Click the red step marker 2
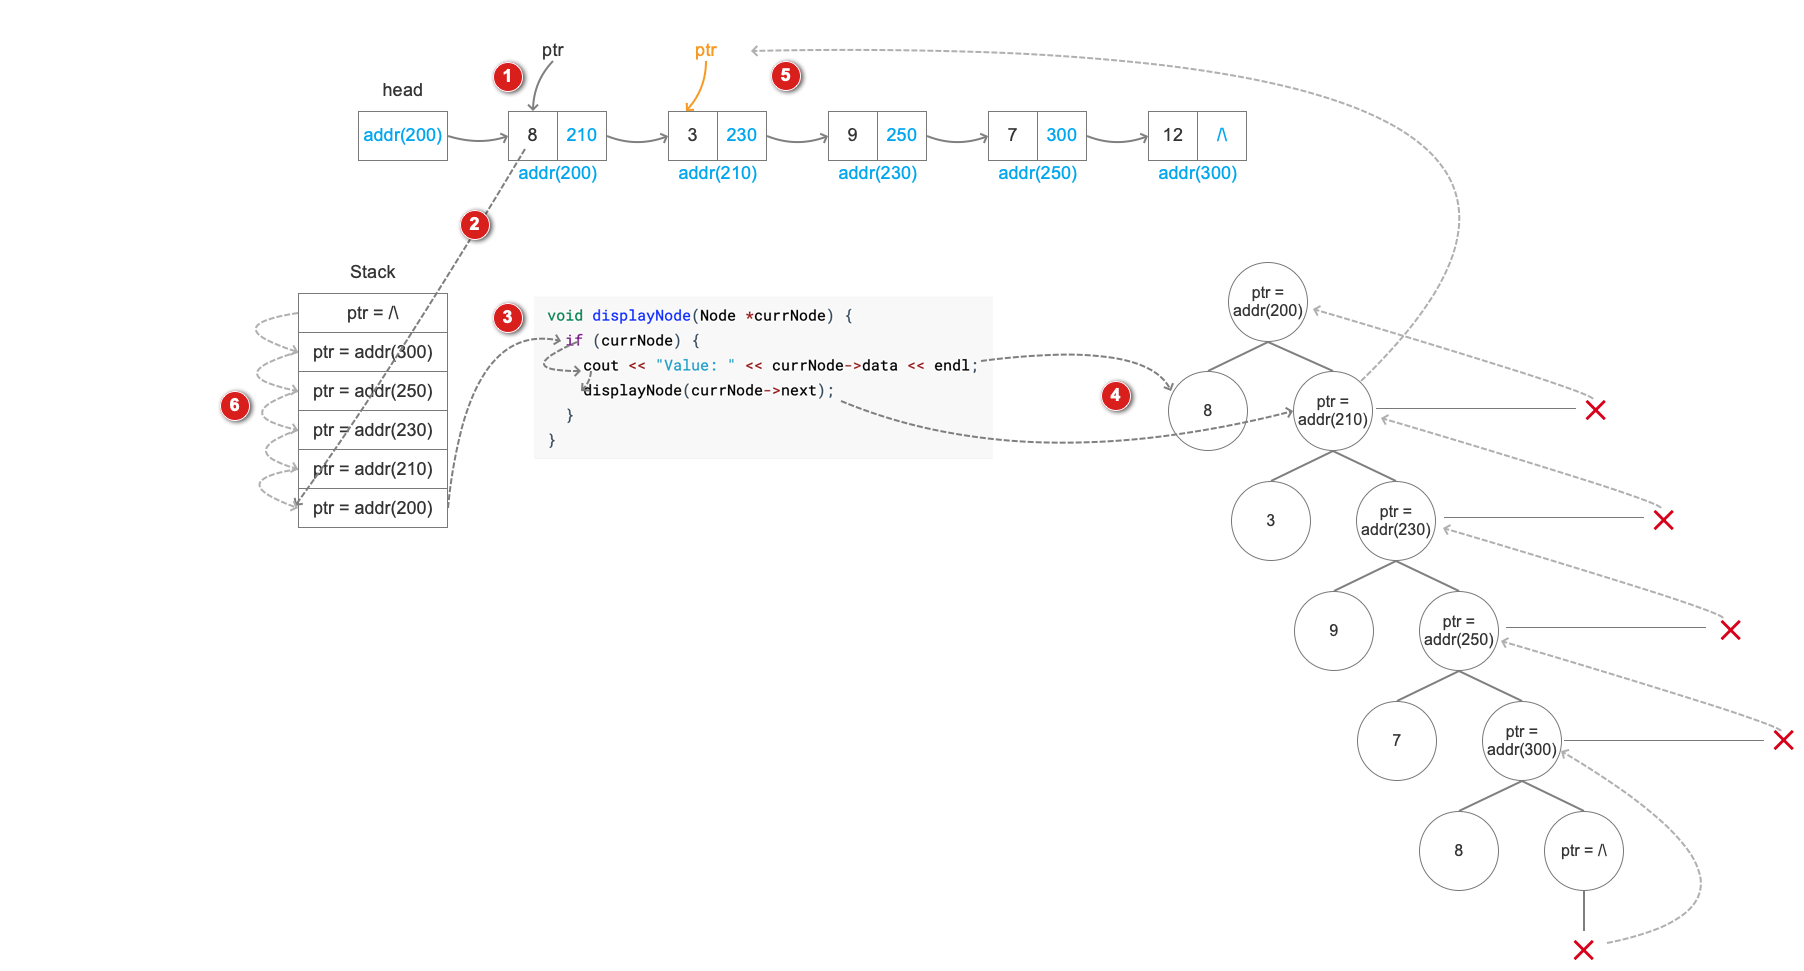 click(474, 225)
